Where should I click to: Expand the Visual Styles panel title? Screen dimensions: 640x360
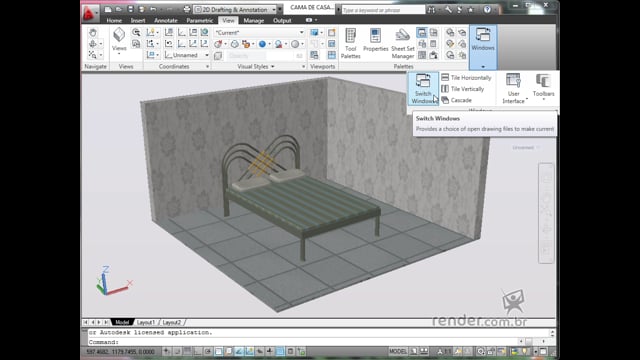point(256,67)
